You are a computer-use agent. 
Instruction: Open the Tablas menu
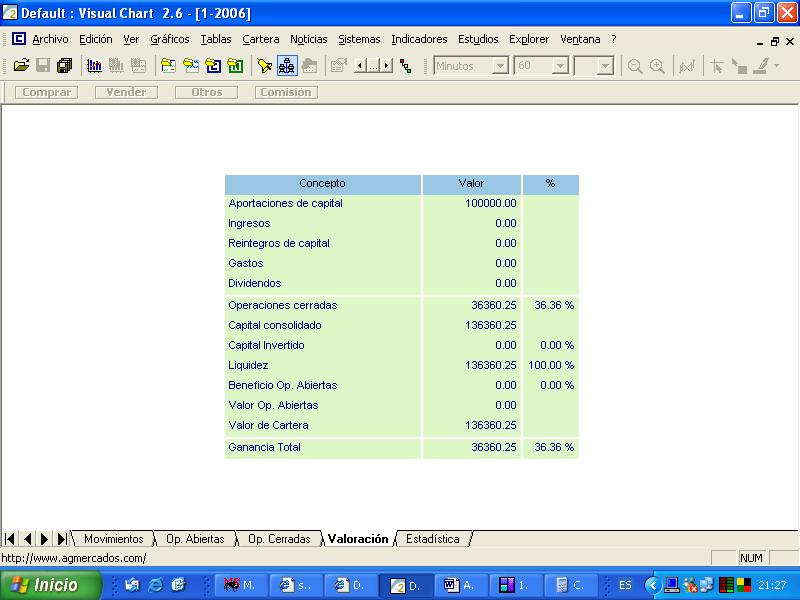(x=216, y=39)
